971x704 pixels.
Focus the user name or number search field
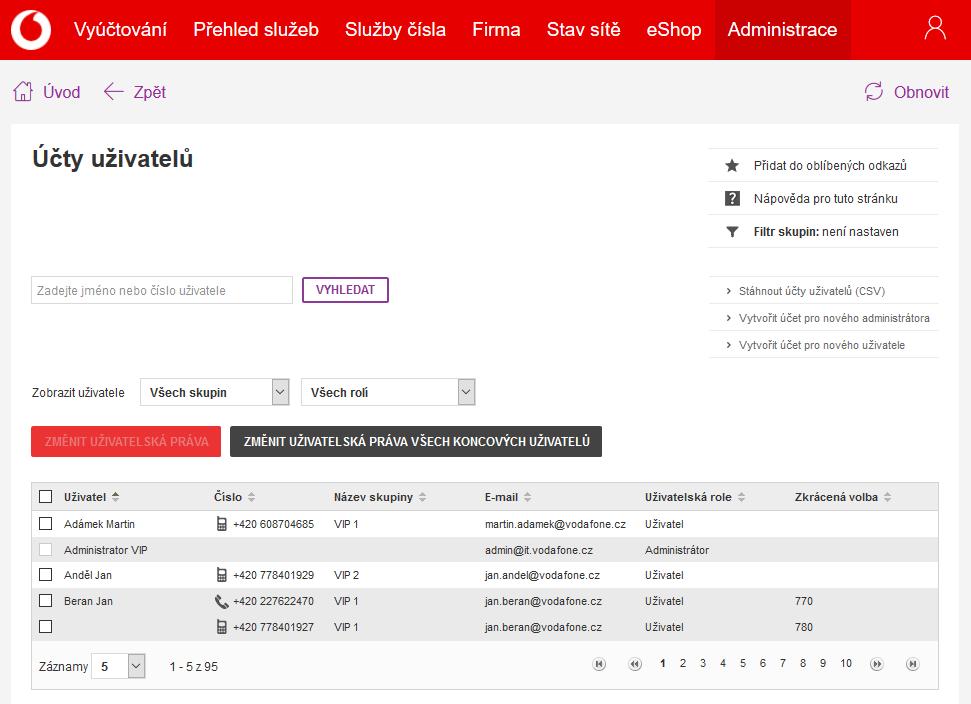pyautogui.click(x=162, y=290)
